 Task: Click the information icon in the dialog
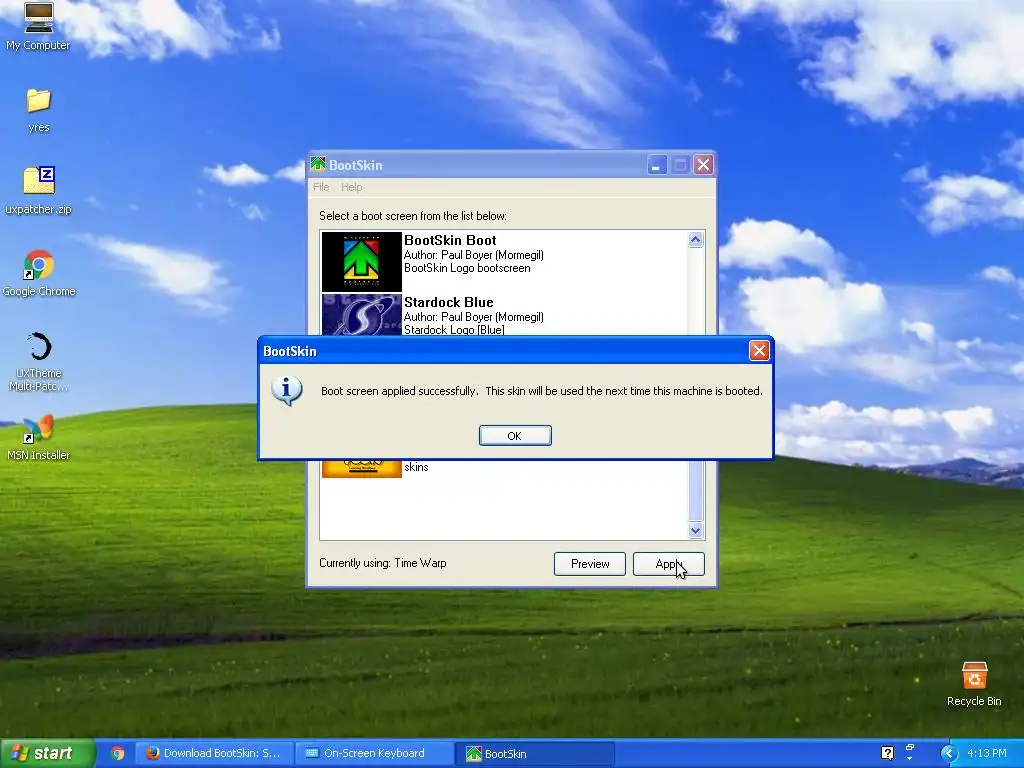287,391
